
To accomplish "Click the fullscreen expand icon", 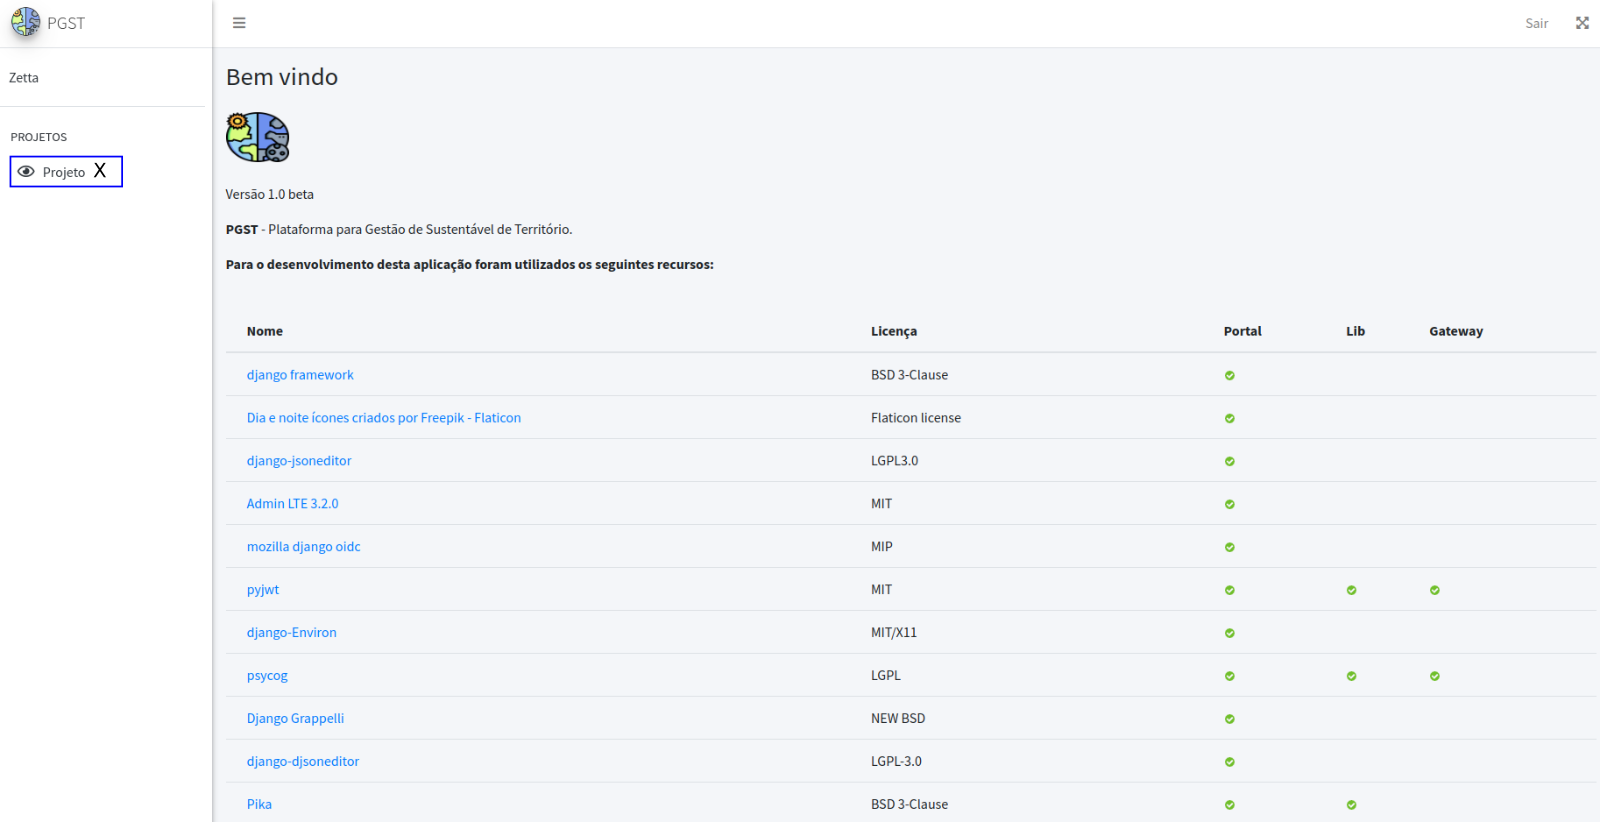I will click(1582, 23).
